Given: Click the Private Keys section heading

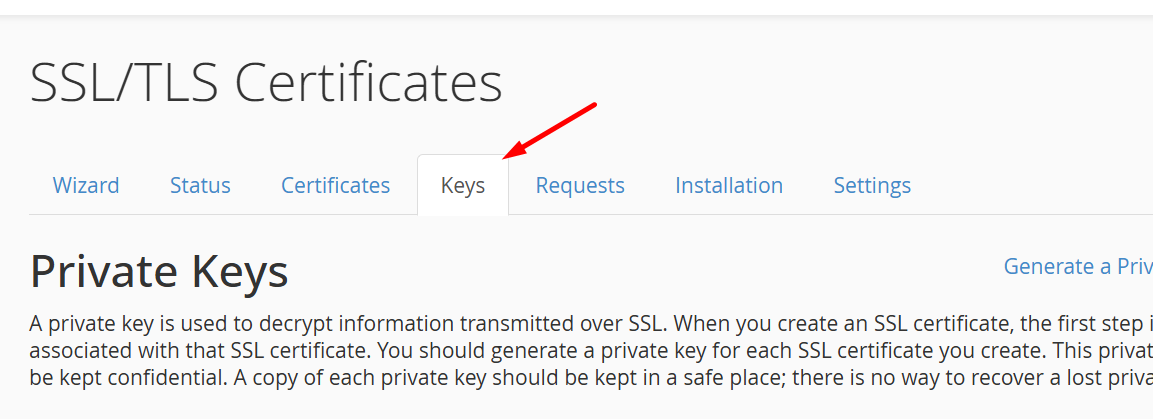Looking at the screenshot, I should pyautogui.click(x=159, y=270).
